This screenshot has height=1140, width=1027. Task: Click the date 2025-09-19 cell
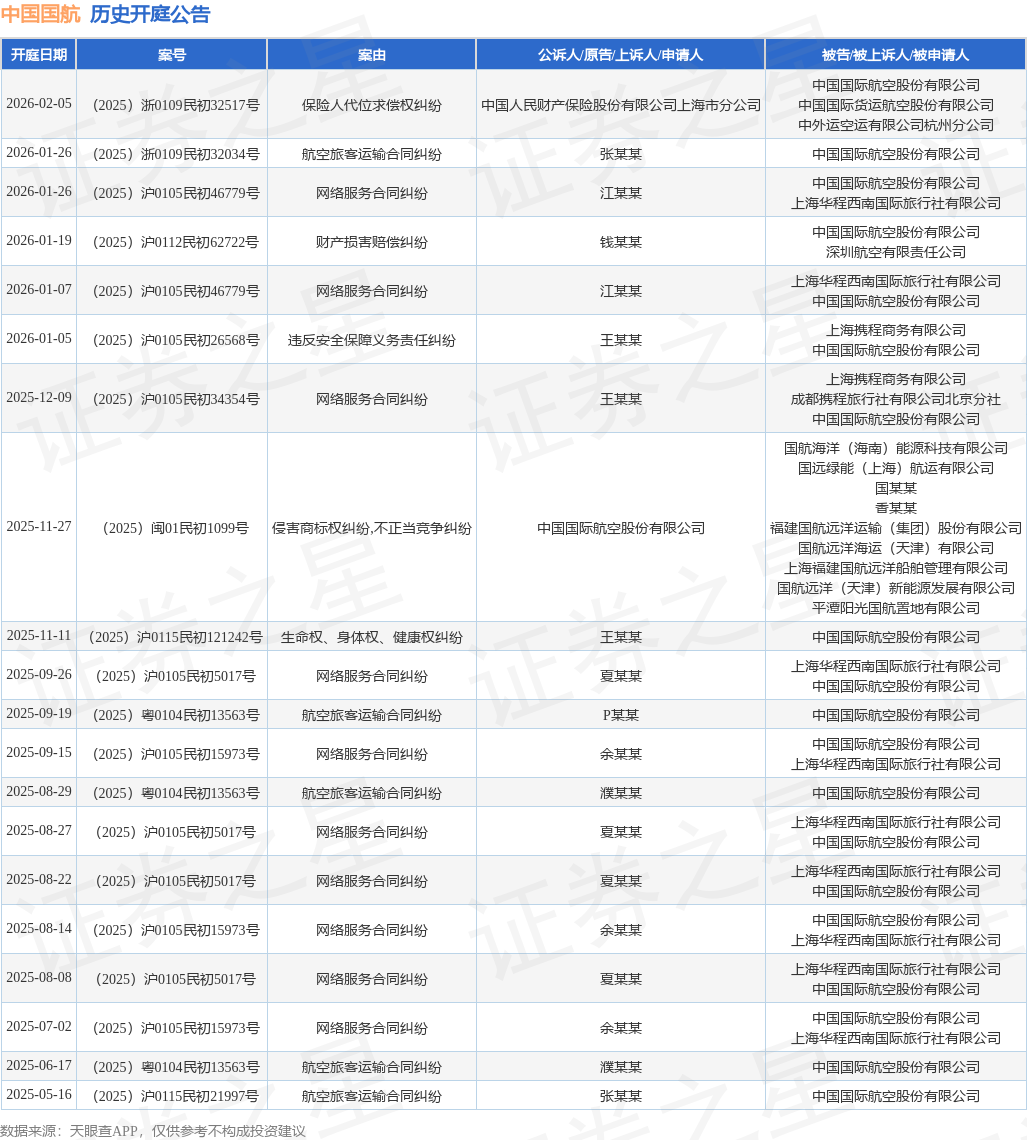[x=39, y=713]
